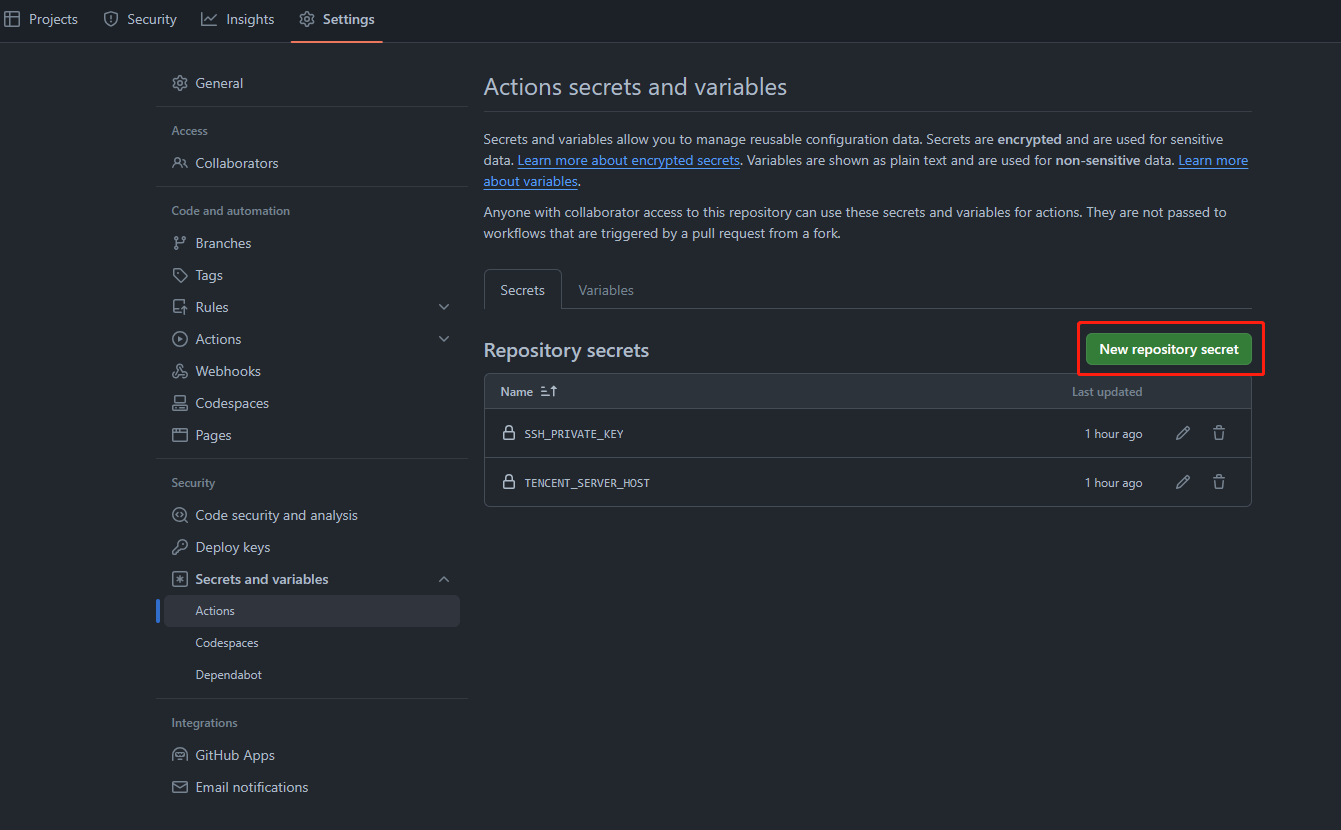Sort secrets using the Name sort arrow icon
This screenshot has height=830, width=1341.
(548, 391)
